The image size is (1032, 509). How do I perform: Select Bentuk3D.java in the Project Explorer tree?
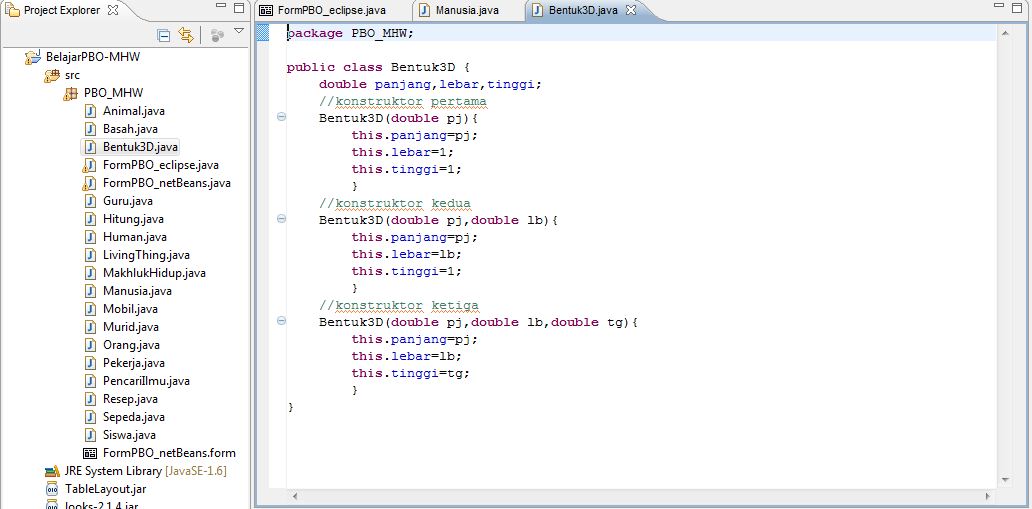140,147
